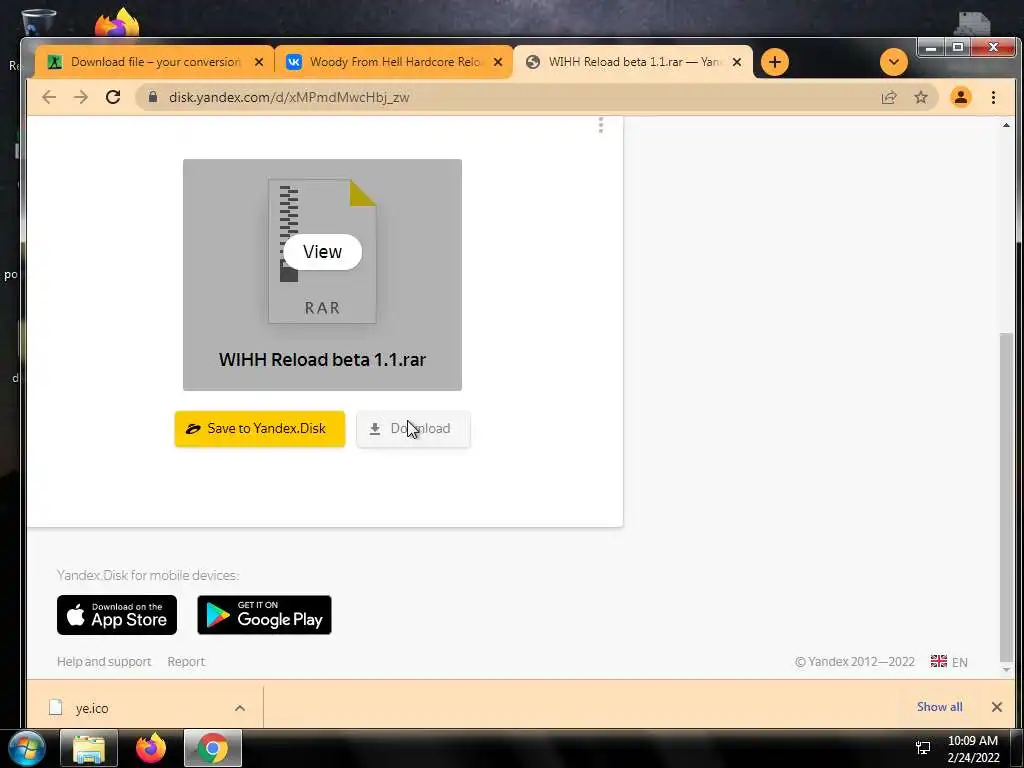Screen dimensions: 1024x768
Task: Click the View button on RAR file
Action: [323, 252]
